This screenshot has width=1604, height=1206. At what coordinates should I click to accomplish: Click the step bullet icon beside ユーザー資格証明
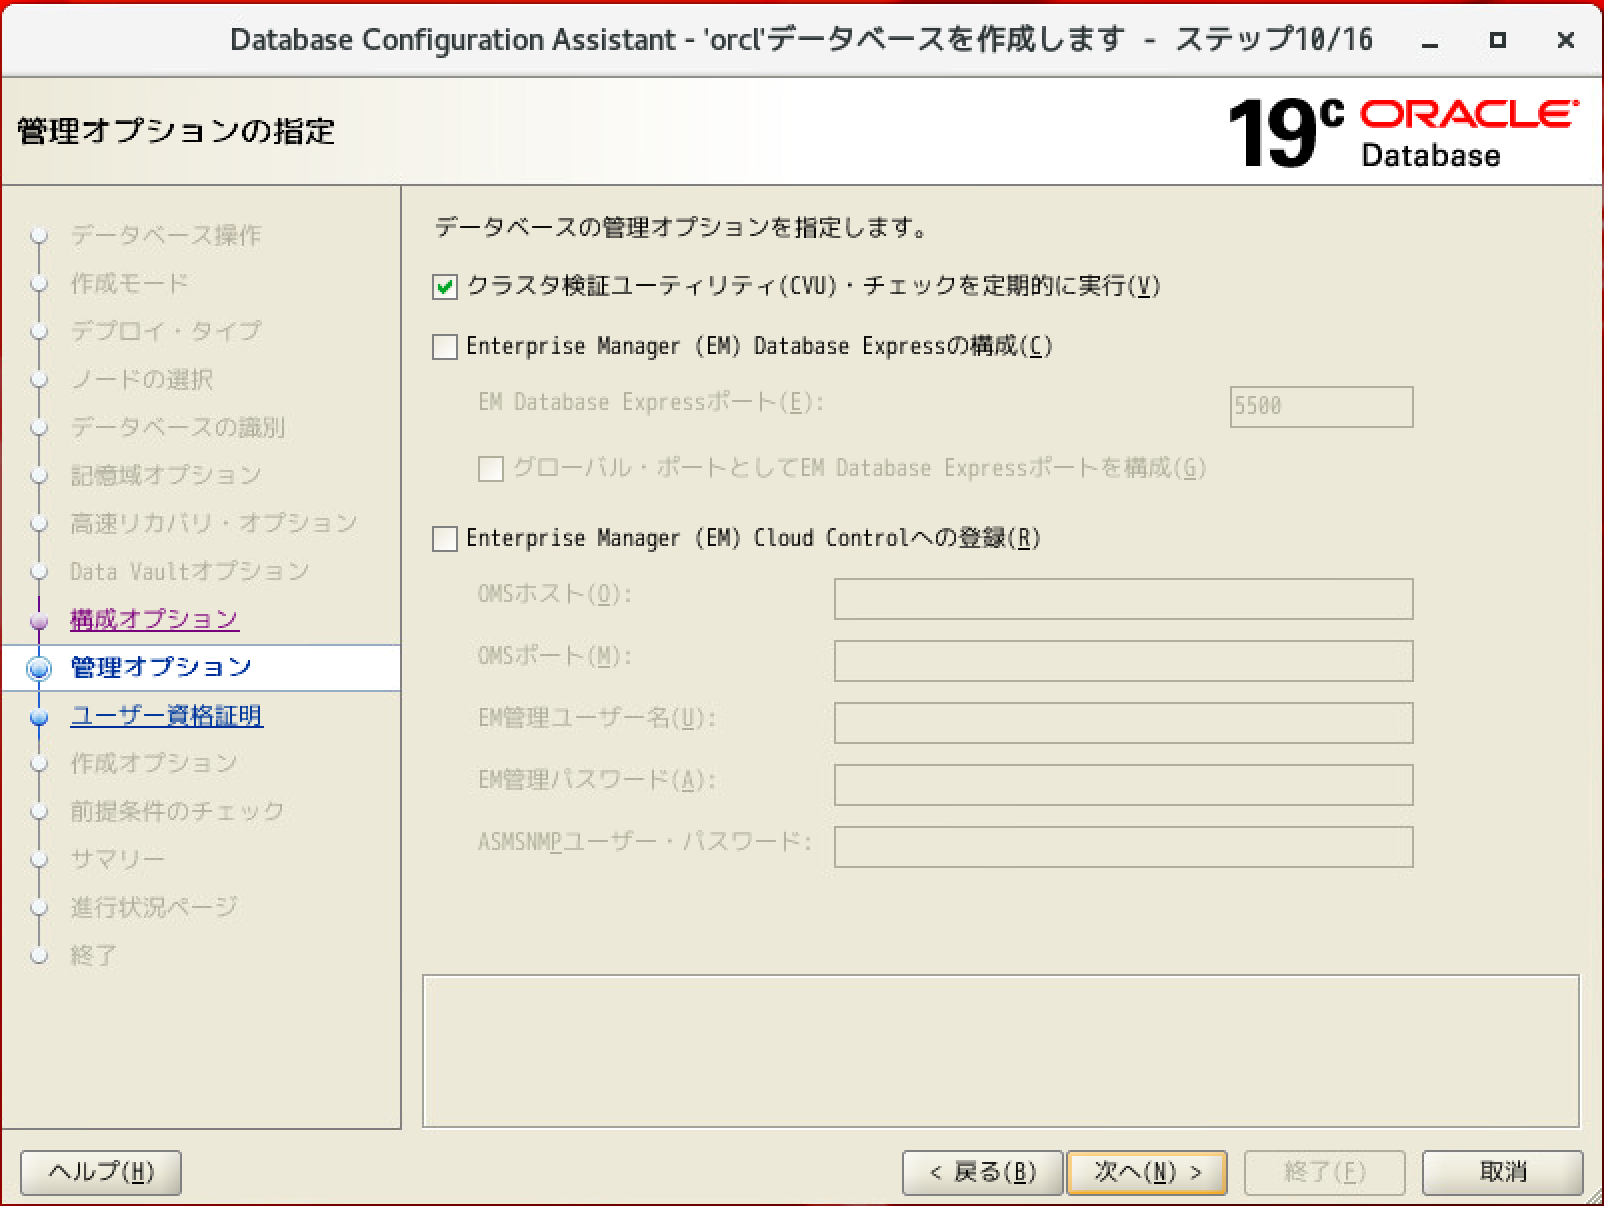pos(39,717)
